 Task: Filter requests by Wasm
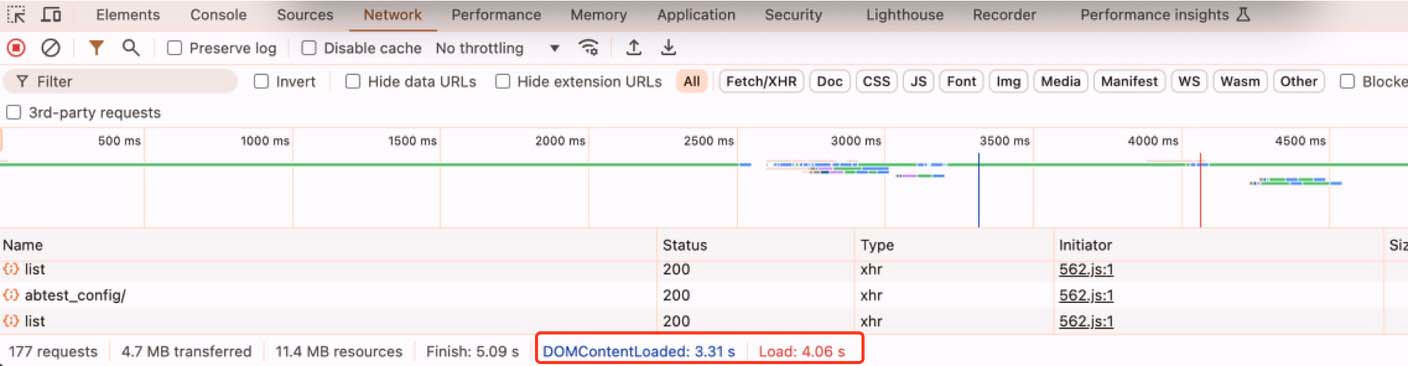(1241, 82)
